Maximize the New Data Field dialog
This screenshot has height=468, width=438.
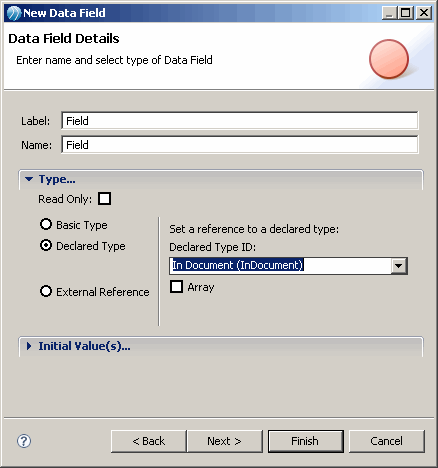(406, 13)
